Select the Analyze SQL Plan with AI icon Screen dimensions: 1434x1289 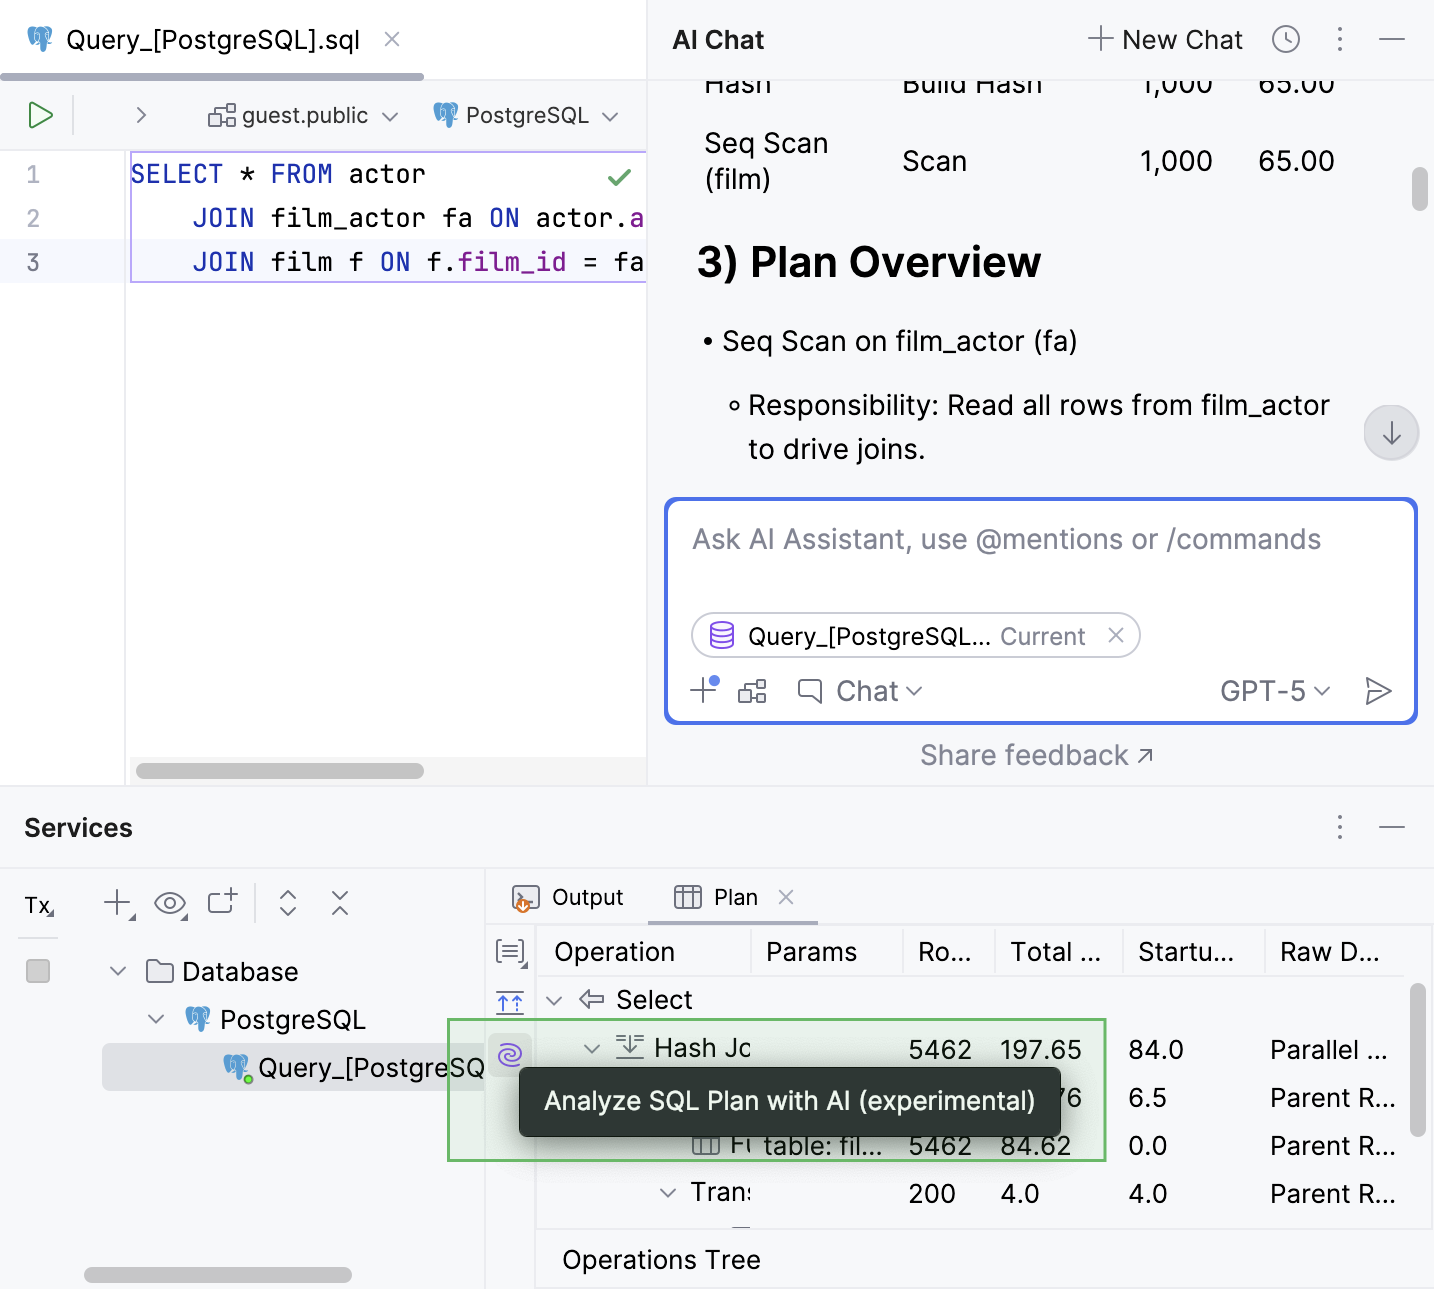pos(510,1052)
